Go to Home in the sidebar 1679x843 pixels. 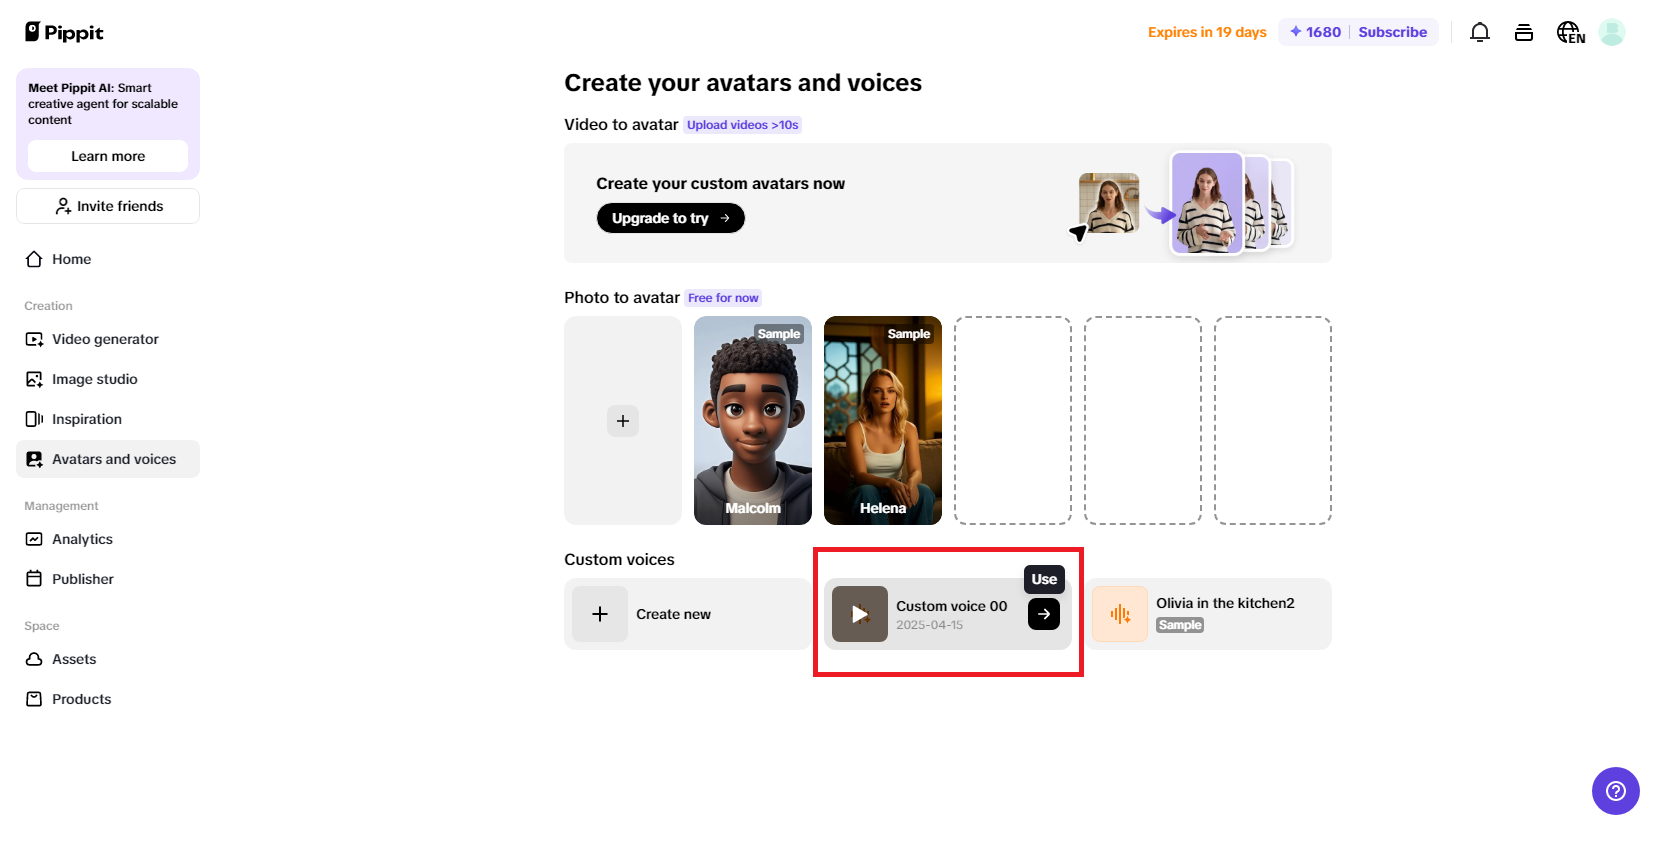click(108, 259)
